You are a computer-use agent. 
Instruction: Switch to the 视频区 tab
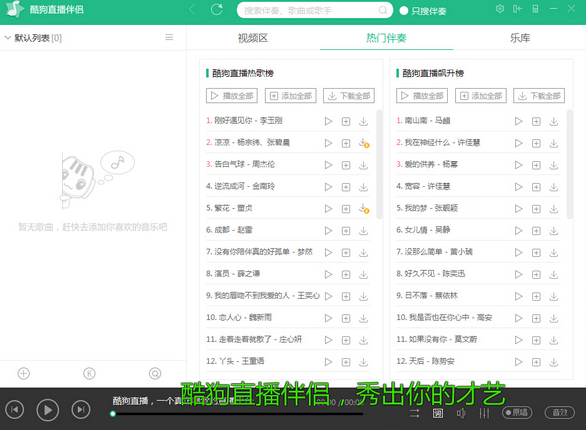point(253,38)
